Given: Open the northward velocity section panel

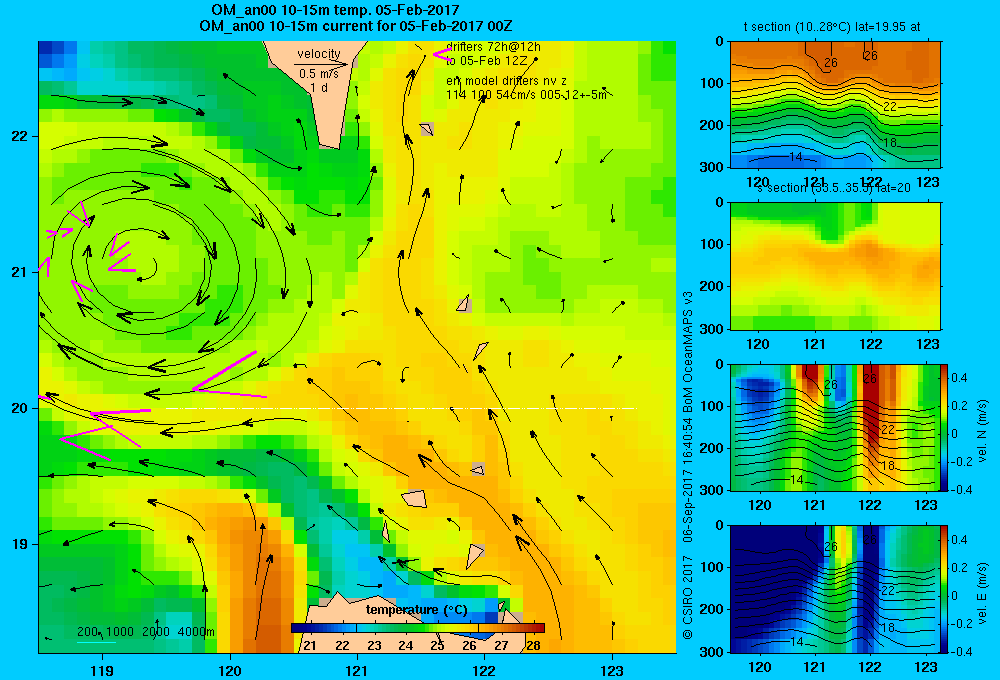Looking at the screenshot, I should pyautogui.click(x=835, y=427).
